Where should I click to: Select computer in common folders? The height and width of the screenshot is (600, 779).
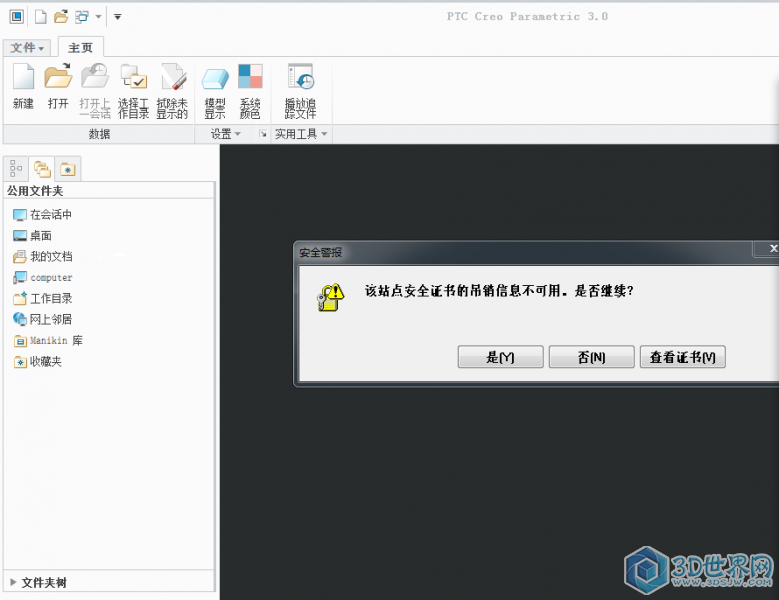[43, 277]
